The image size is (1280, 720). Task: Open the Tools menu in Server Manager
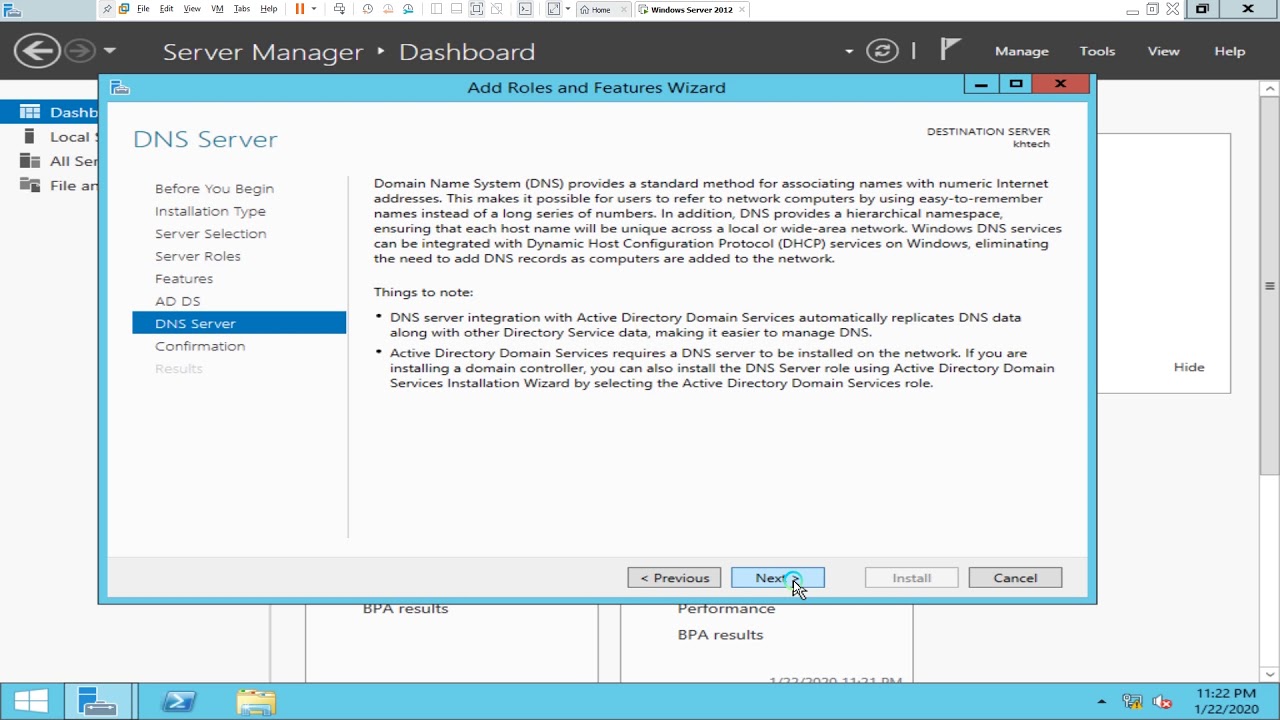1097,51
